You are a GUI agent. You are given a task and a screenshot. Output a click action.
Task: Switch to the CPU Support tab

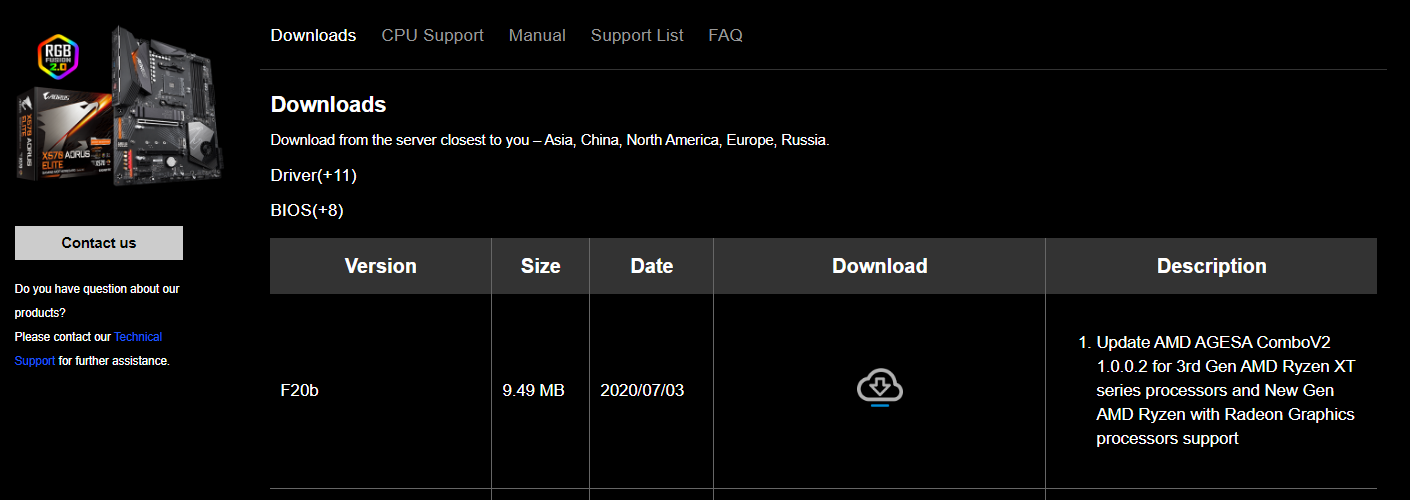[432, 35]
